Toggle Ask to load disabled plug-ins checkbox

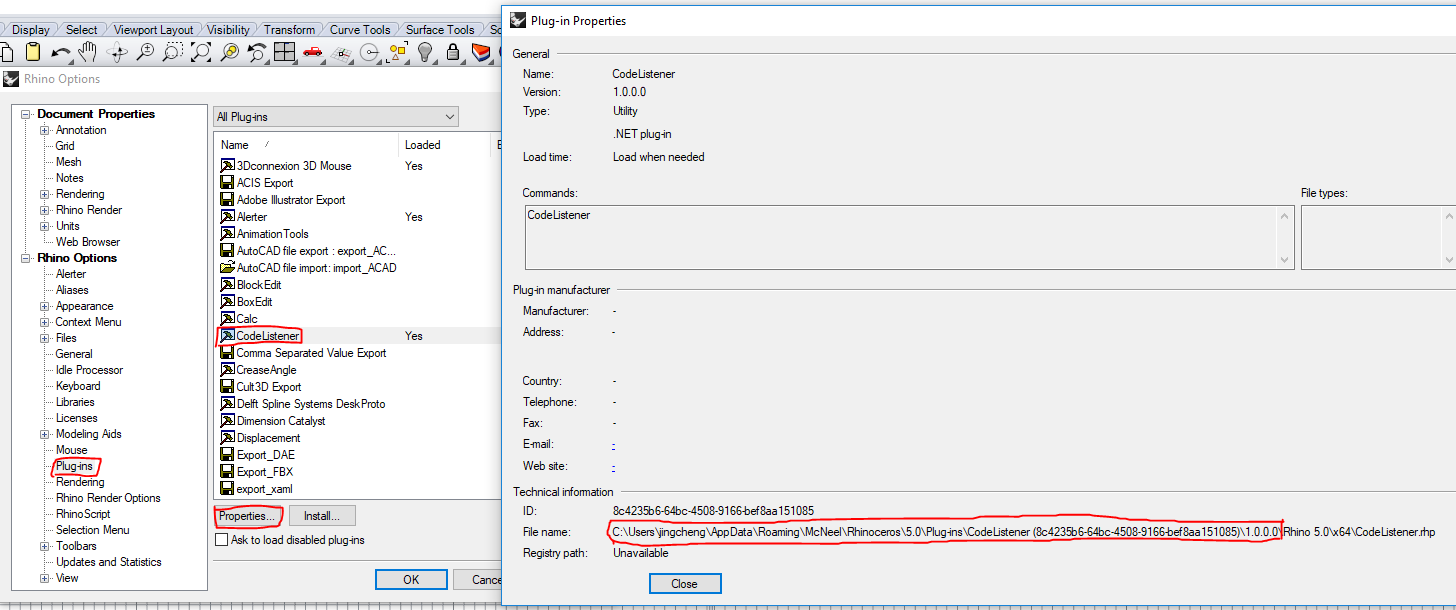[222, 540]
